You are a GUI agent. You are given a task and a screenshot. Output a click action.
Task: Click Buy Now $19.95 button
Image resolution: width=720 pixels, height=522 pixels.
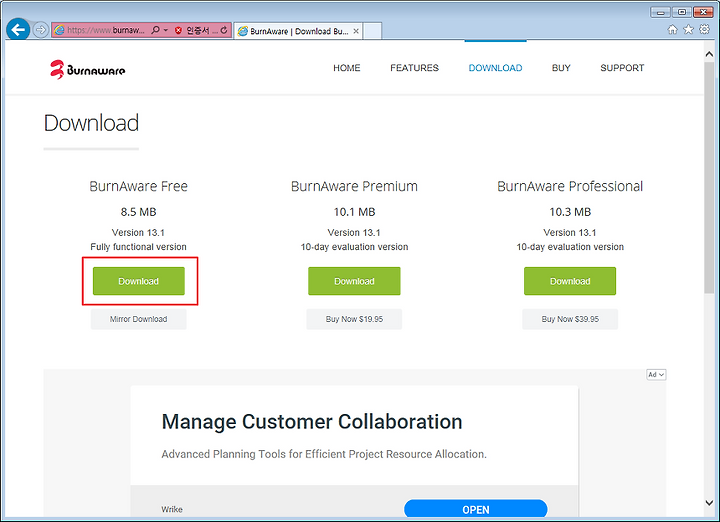tap(354, 319)
